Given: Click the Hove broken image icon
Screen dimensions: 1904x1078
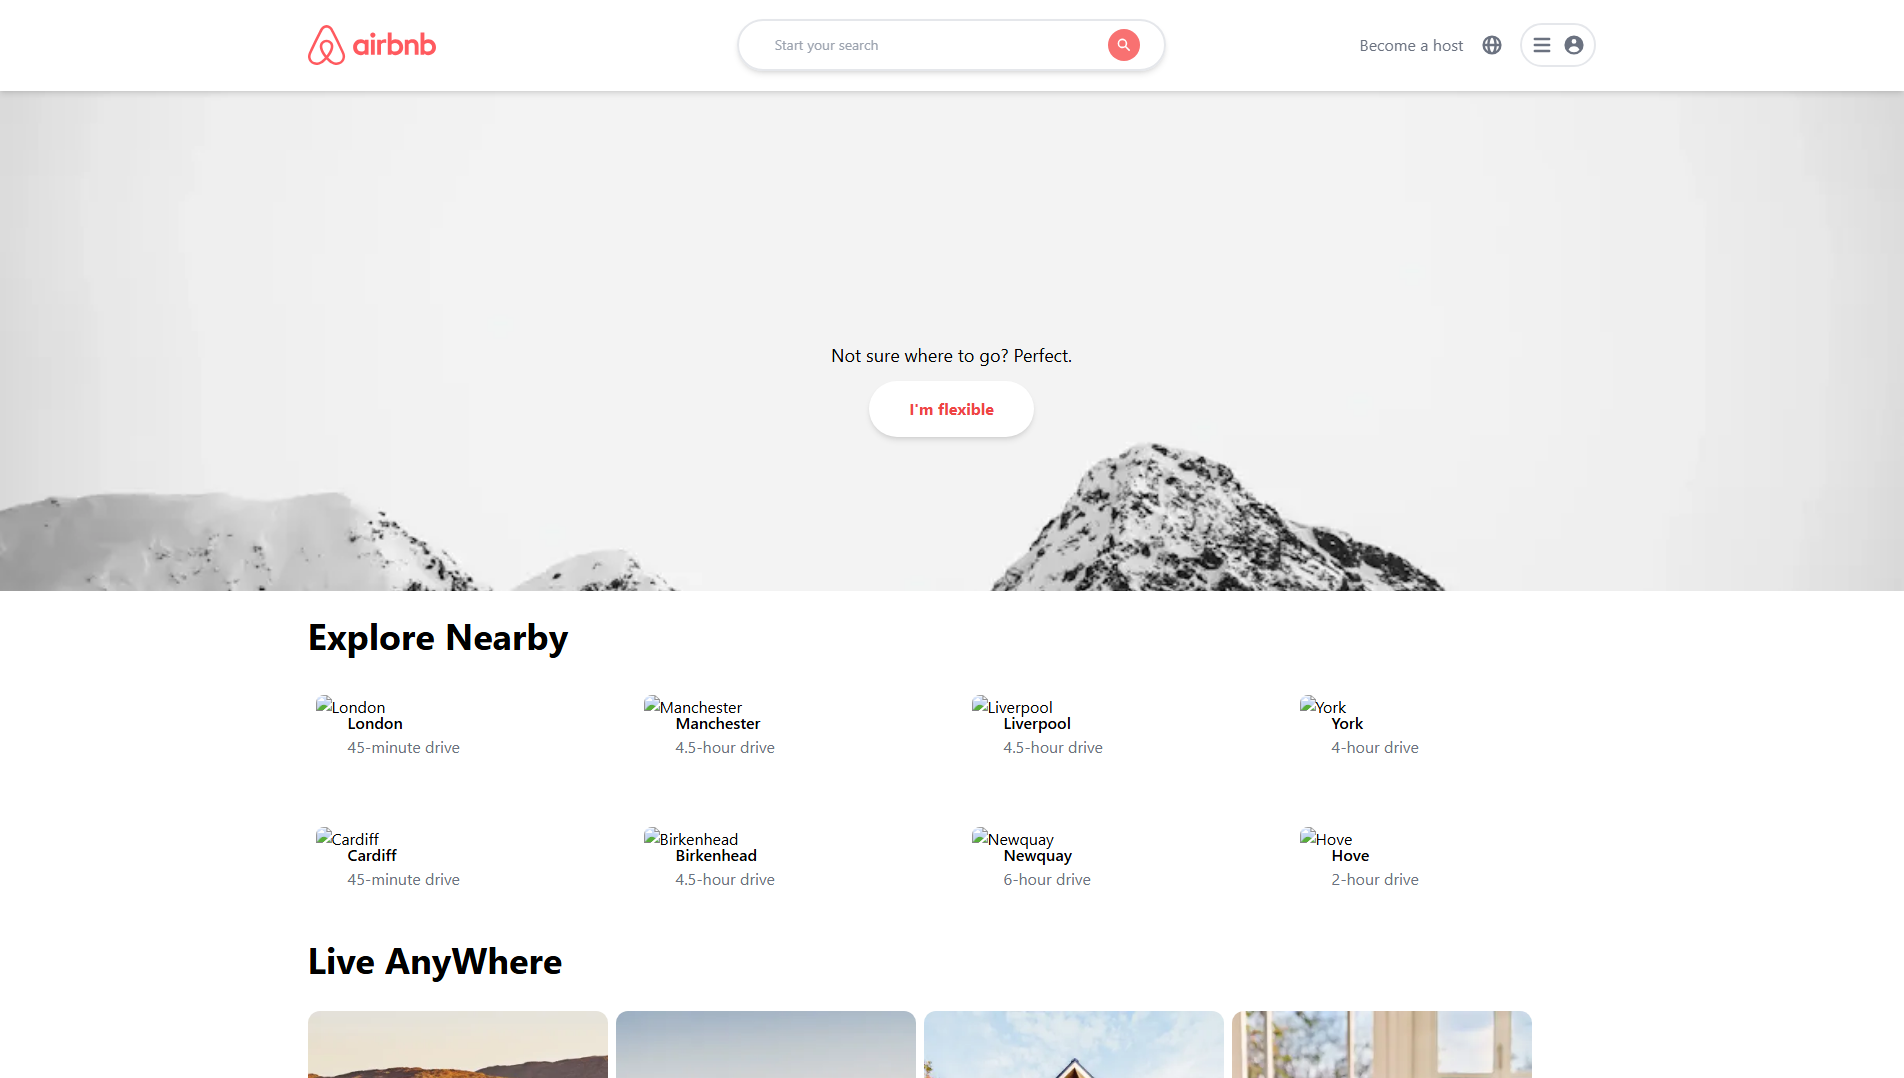Looking at the screenshot, I should [x=1308, y=836].
